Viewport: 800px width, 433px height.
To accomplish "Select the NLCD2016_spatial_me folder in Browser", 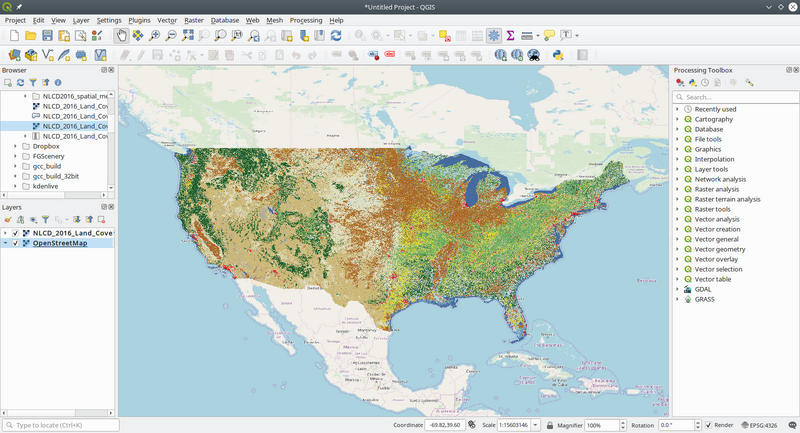I will [x=75, y=96].
